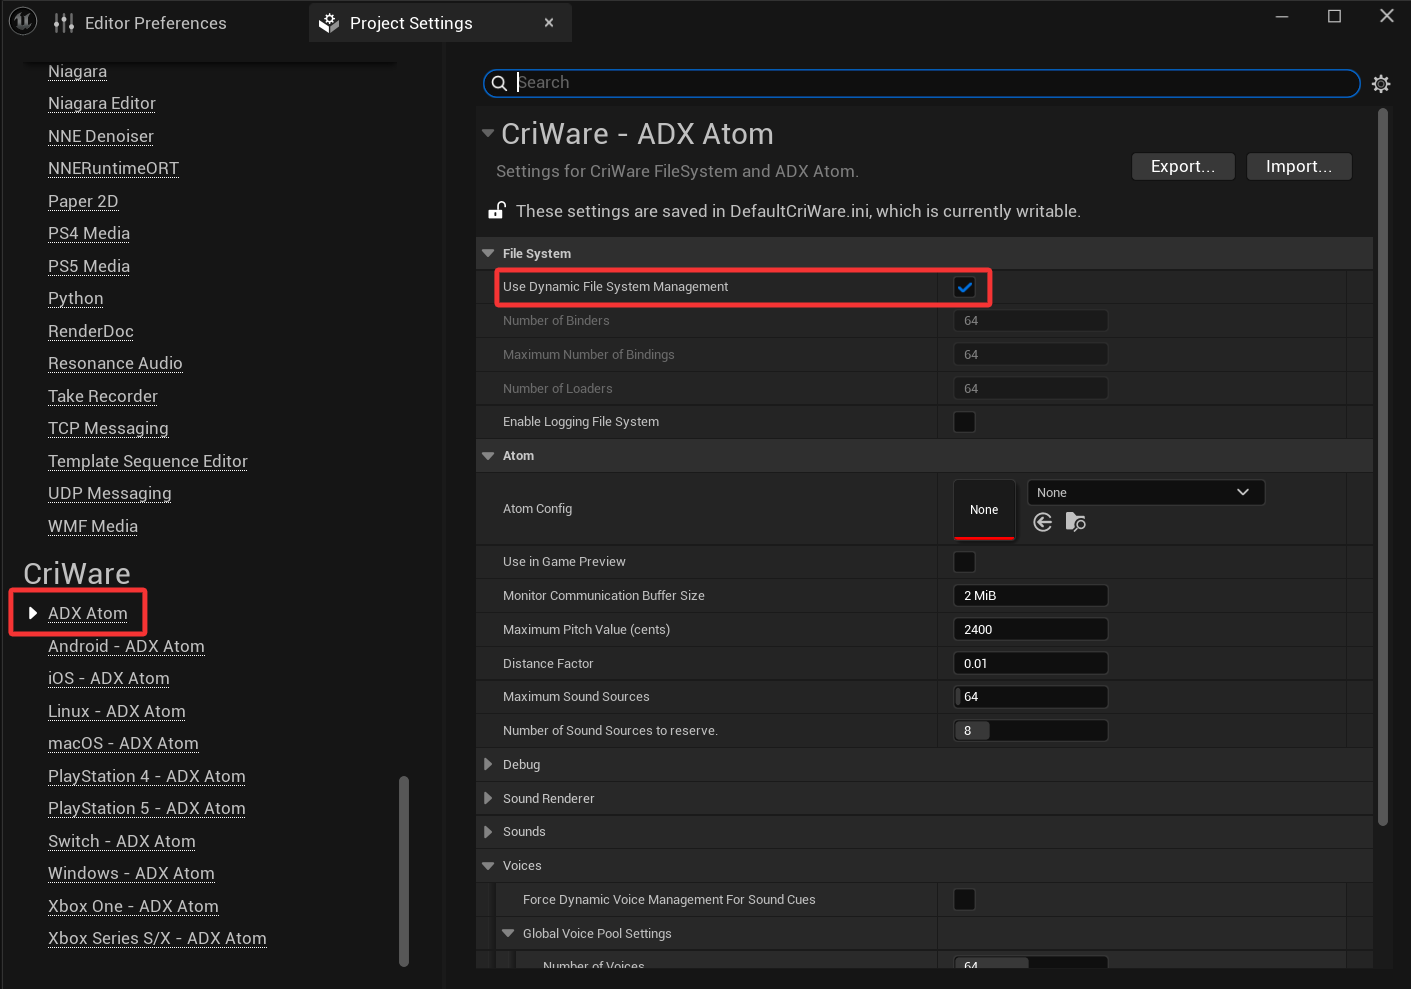Open the Resonance Audio settings page
Viewport: 1411px width, 989px height.
click(x=115, y=364)
